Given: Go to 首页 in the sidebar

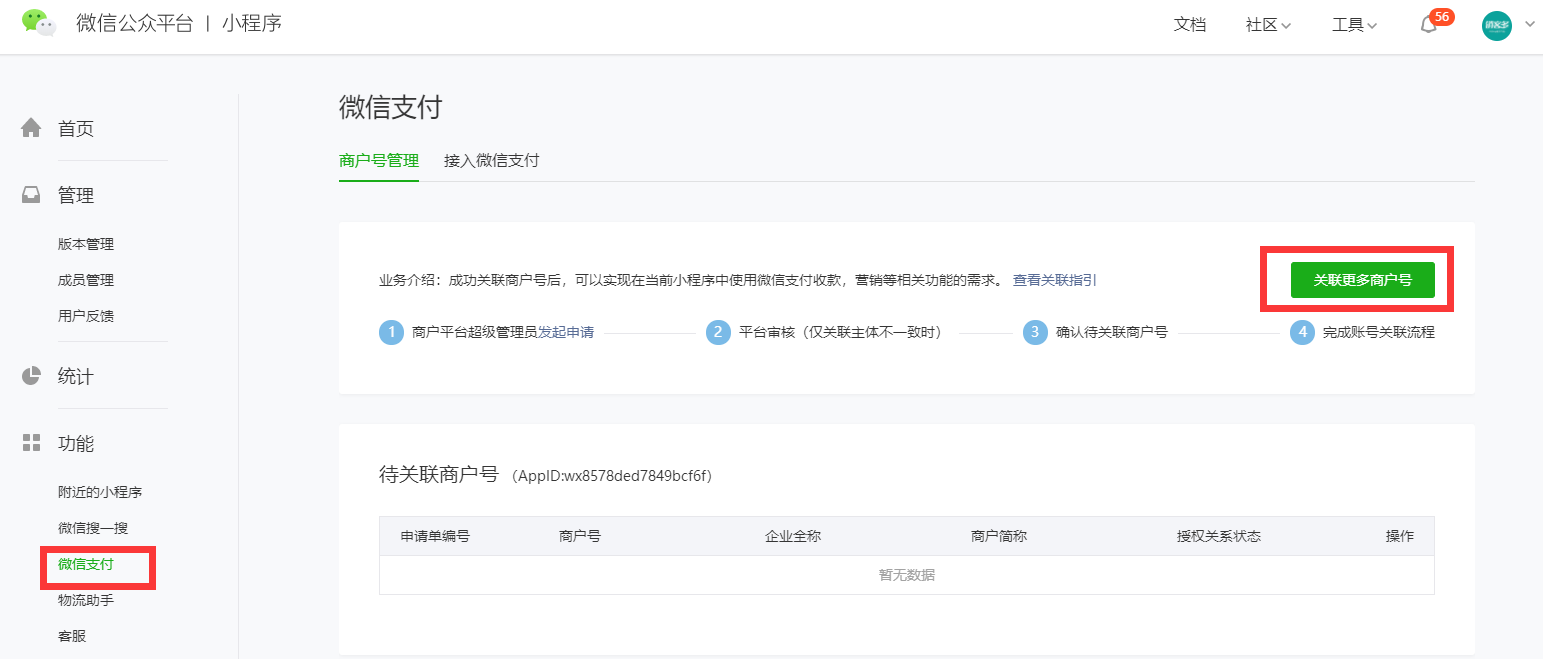Looking at the screenshot, I should (x=76, y=128).
